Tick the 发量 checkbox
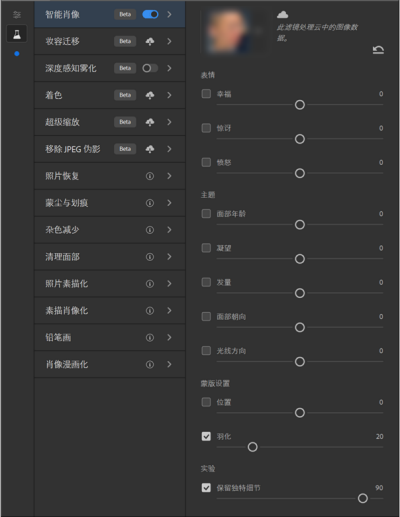 coord(206,282)
